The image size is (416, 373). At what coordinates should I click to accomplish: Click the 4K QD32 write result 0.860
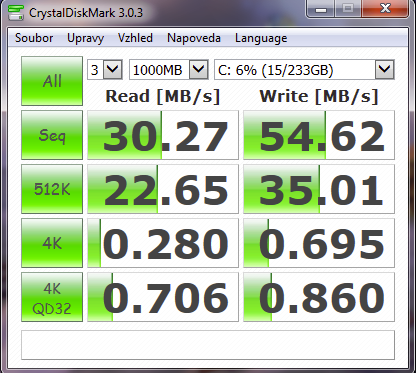tap(319, 297)
